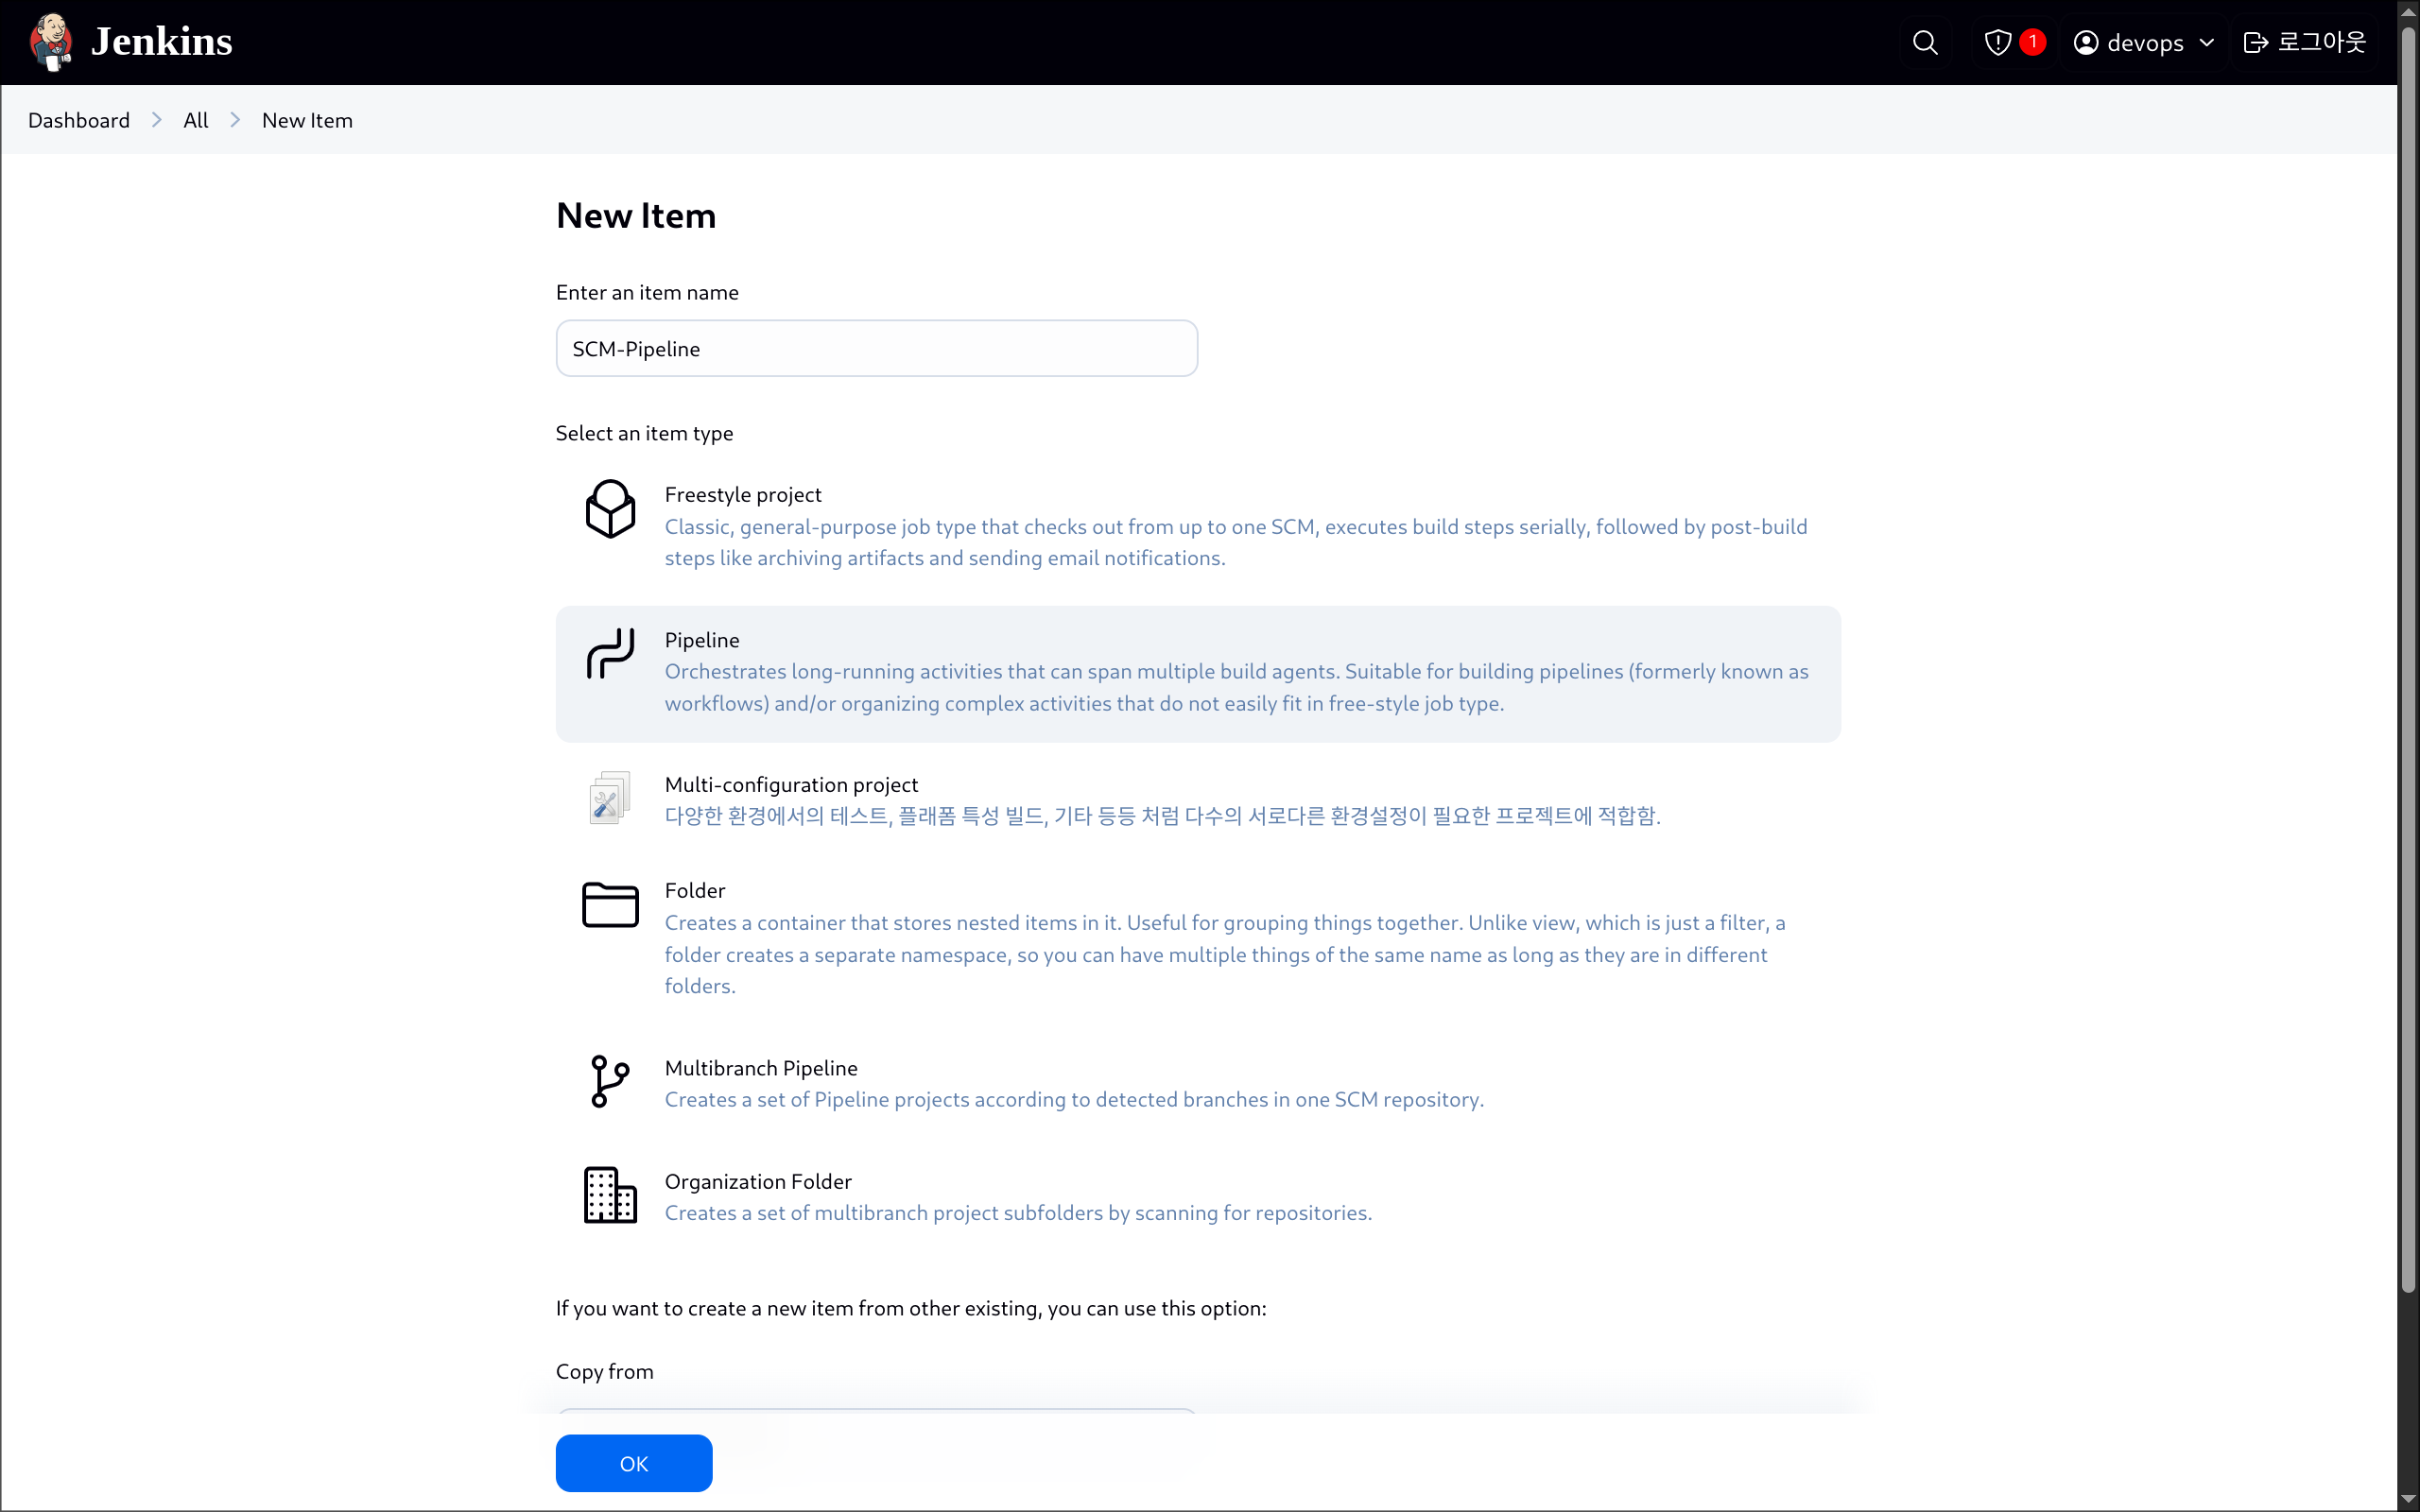Screen dimensions: 2420x1512
Task: Select the Pipeline pipe icon
Action: tap(610, 653)
